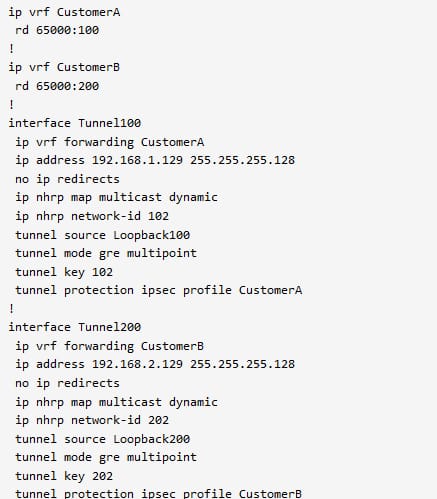Click 'tunnel source Loopback100' line
437x499 pixels.
pos(103,235)
